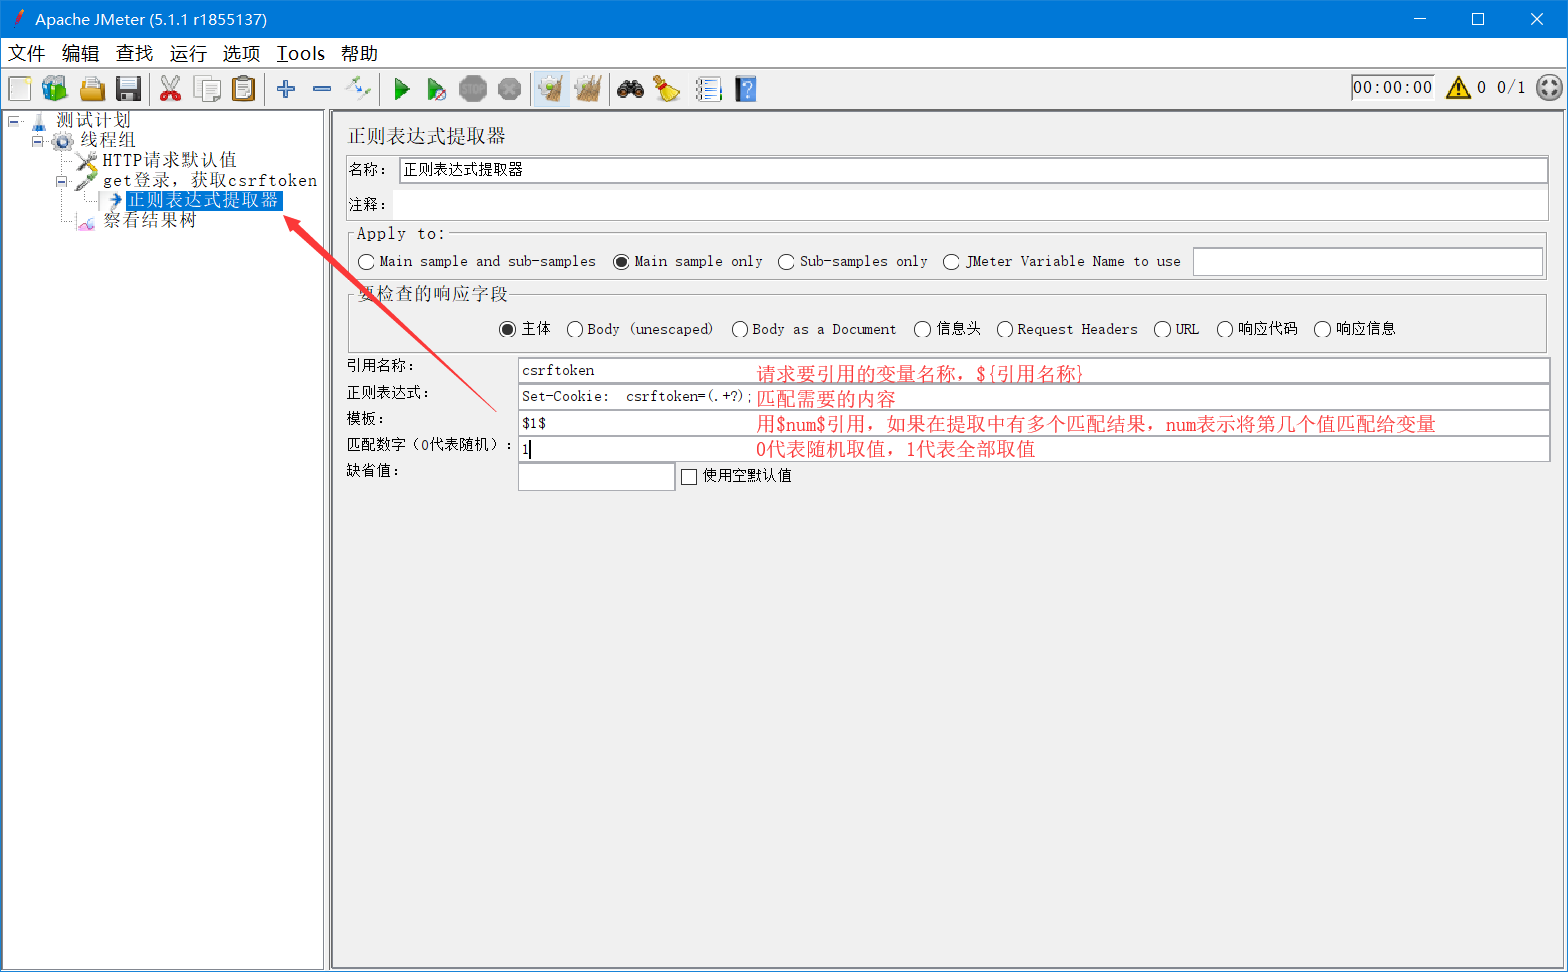Create a new test plan via toolbar

[x=20, y=89]
